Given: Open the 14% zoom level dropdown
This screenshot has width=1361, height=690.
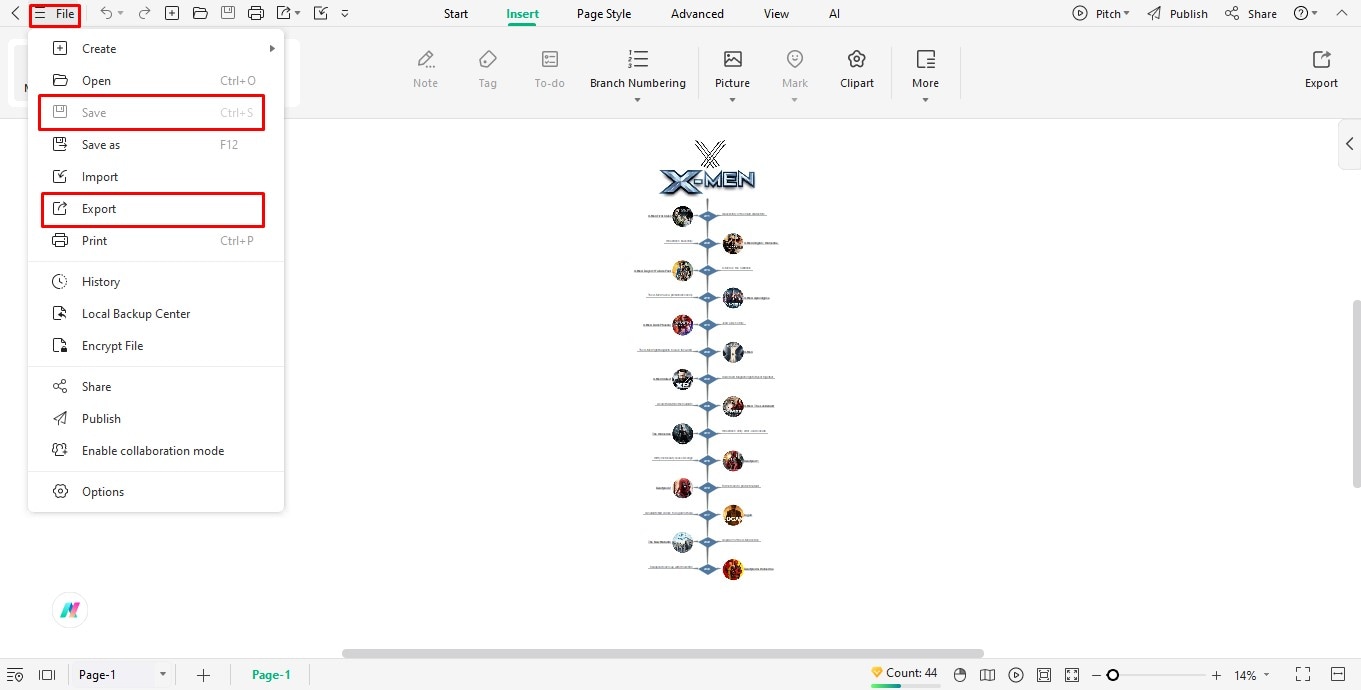Looking at the screenshot, I should pos(1267,675).
